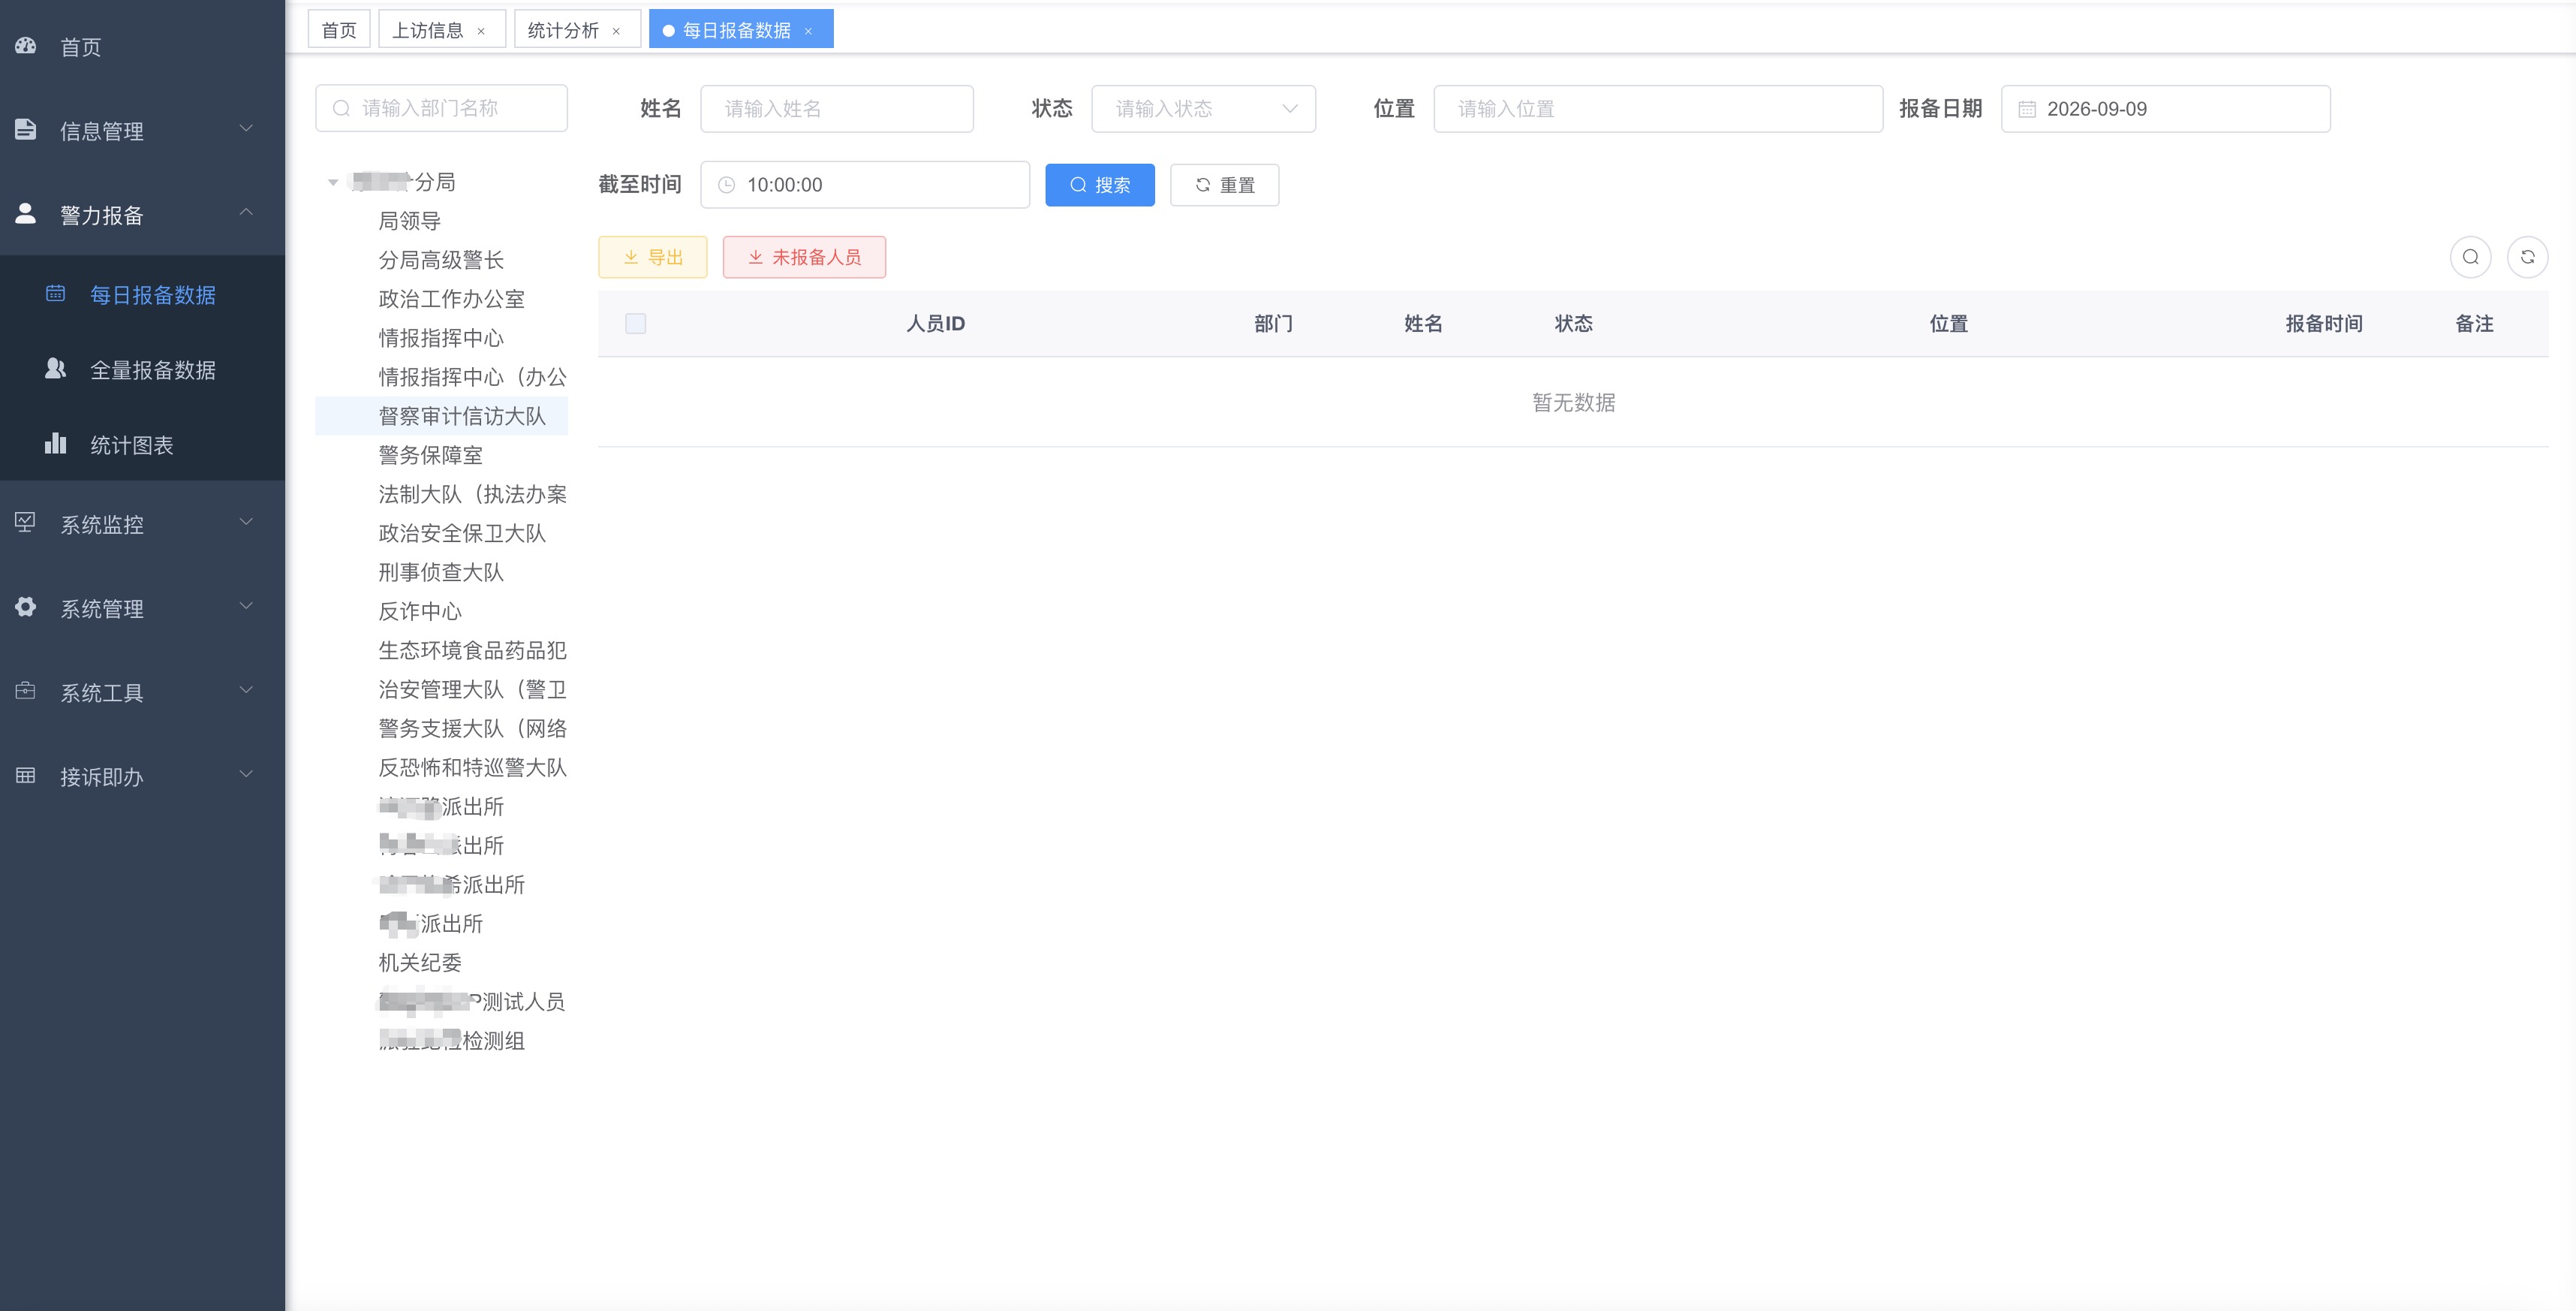Collapse the 分局 tree root node

(333, 182)
